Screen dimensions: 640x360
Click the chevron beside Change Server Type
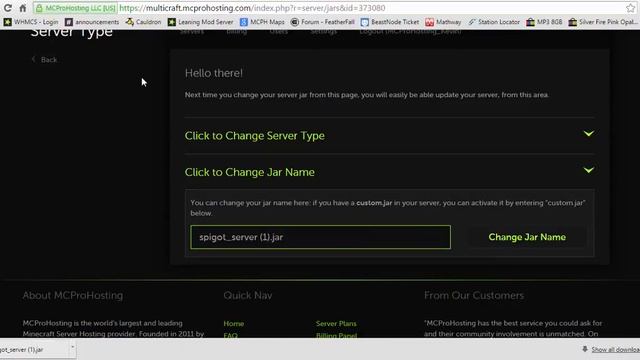point(588,133)
